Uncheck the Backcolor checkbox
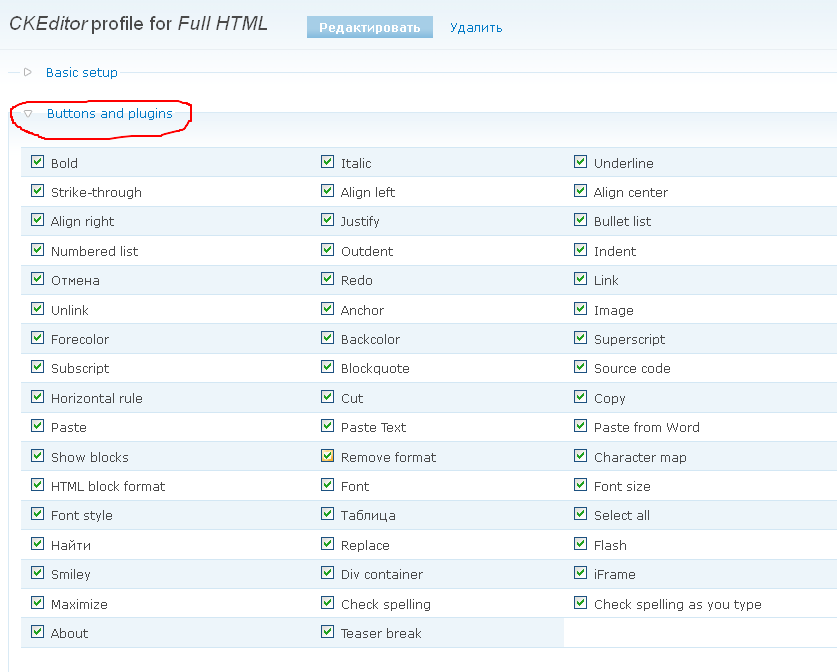 (327, 337)
